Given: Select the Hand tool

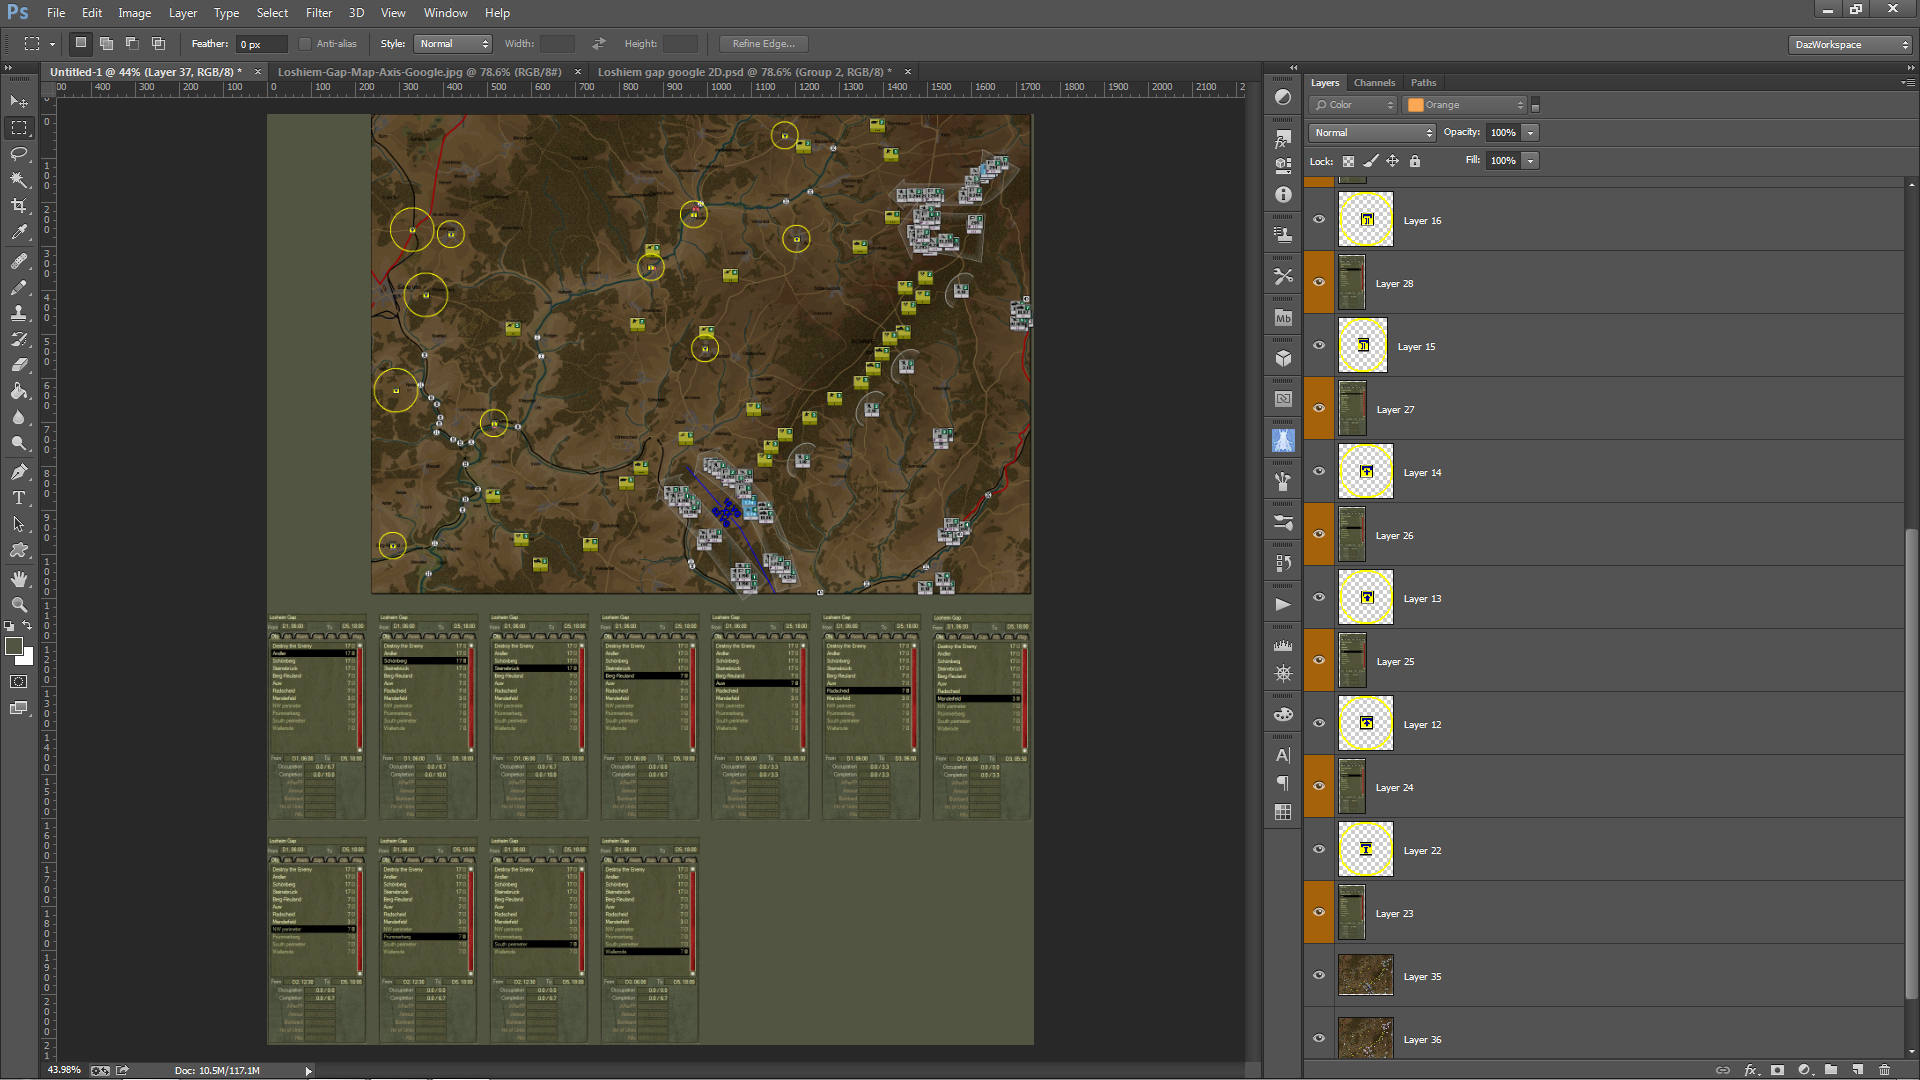Looking at the screenshot, I should pos(19,579).
